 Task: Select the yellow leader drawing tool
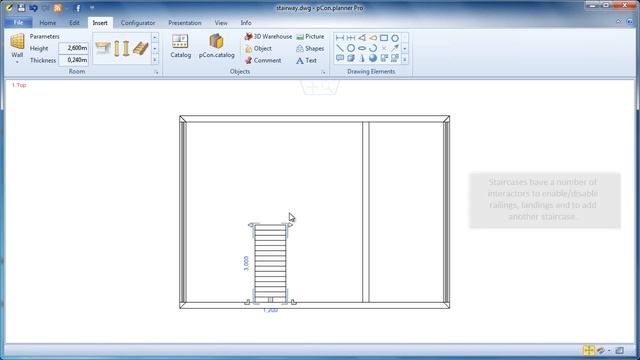[373, 38]
